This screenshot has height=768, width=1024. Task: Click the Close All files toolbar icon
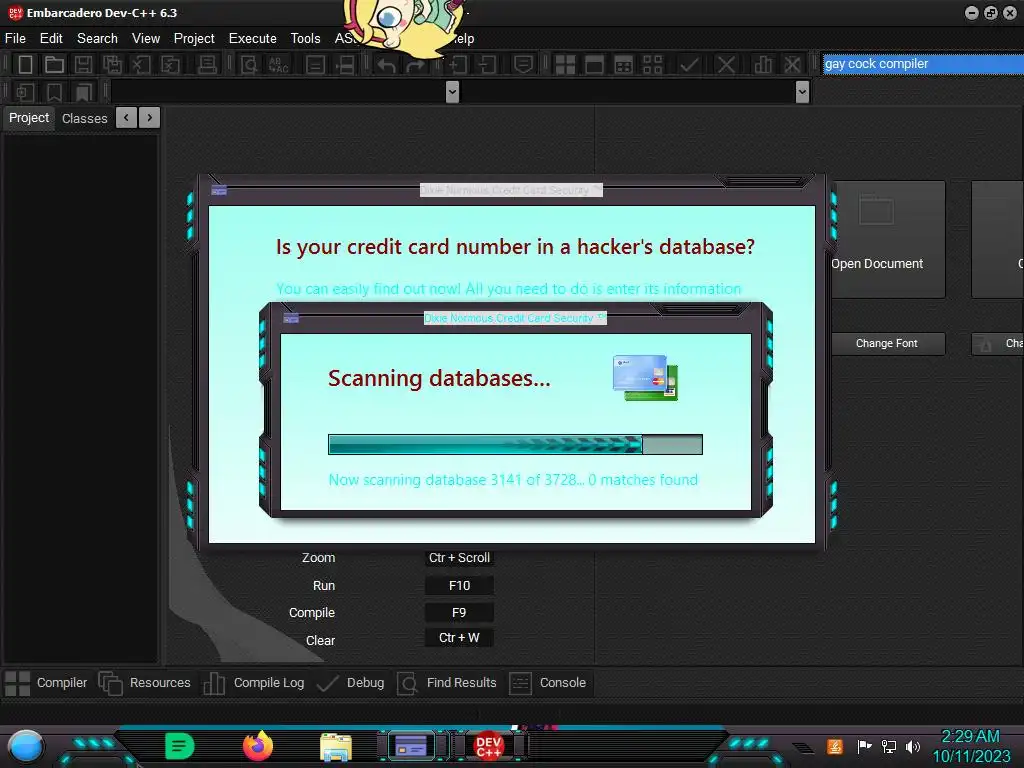pyautogui.click(x=170, y=65)
